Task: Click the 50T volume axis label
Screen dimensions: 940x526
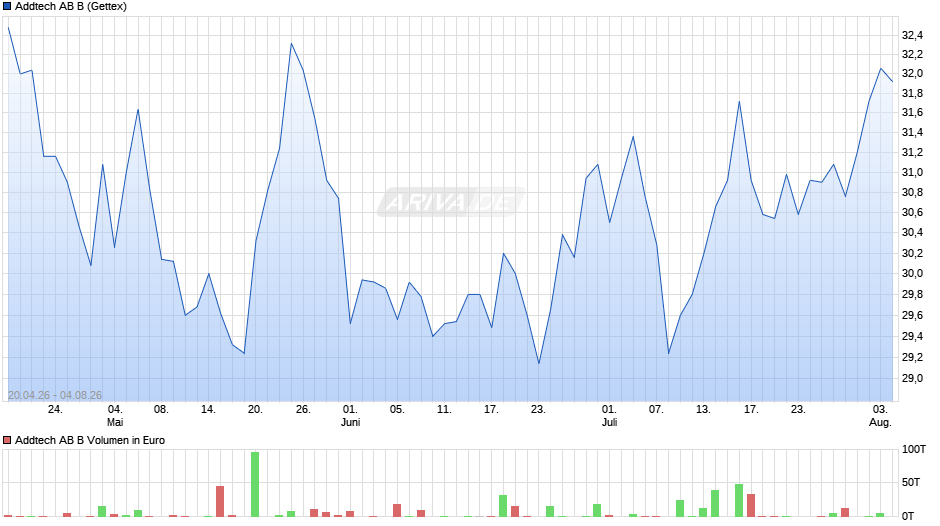Action: click(x=911, y=483)
